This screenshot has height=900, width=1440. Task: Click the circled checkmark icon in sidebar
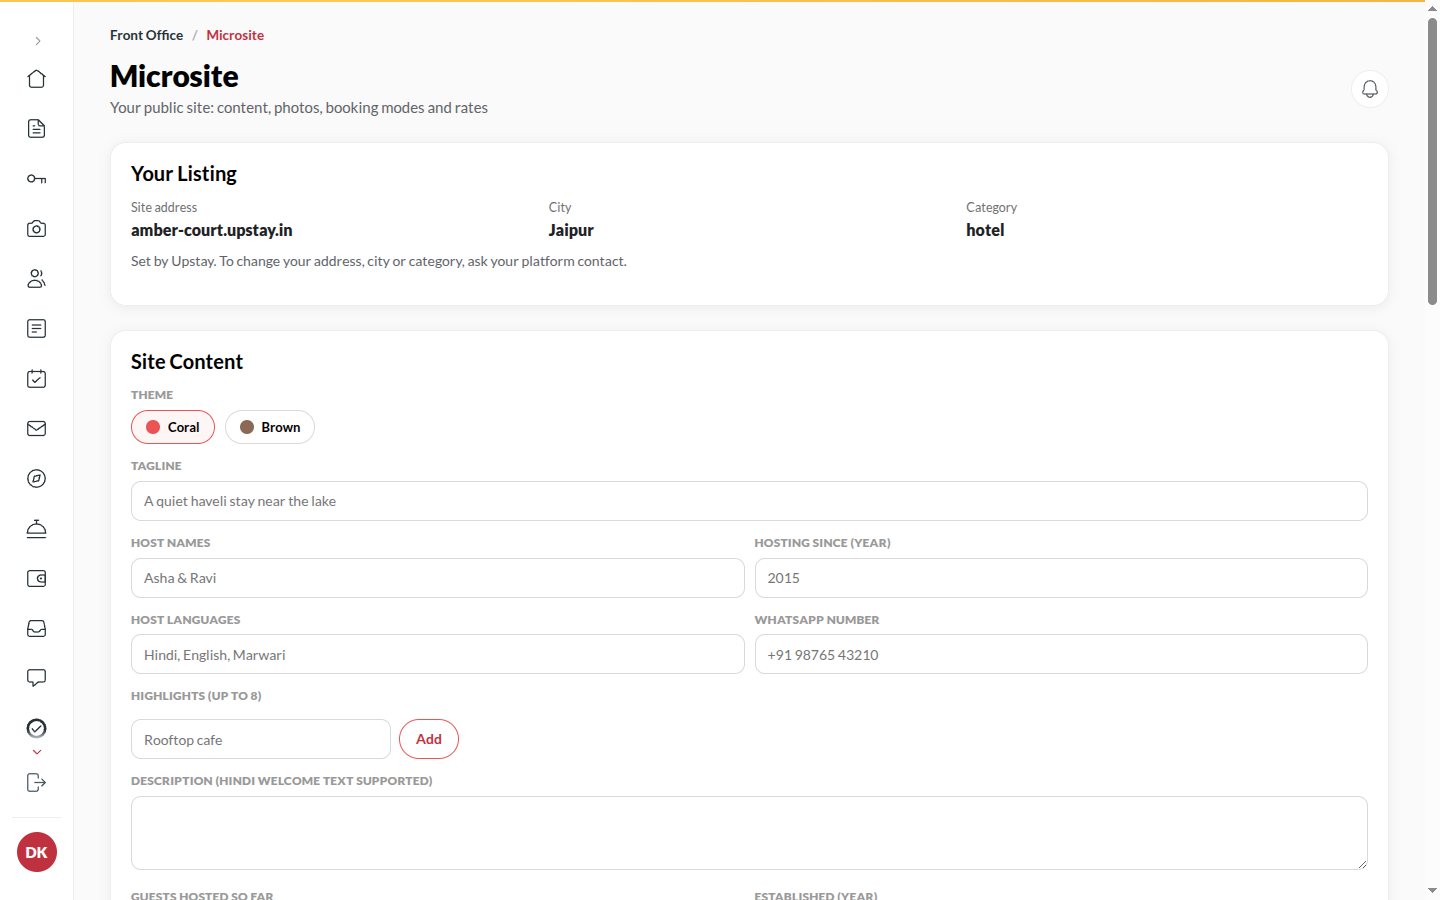point(37,728)
